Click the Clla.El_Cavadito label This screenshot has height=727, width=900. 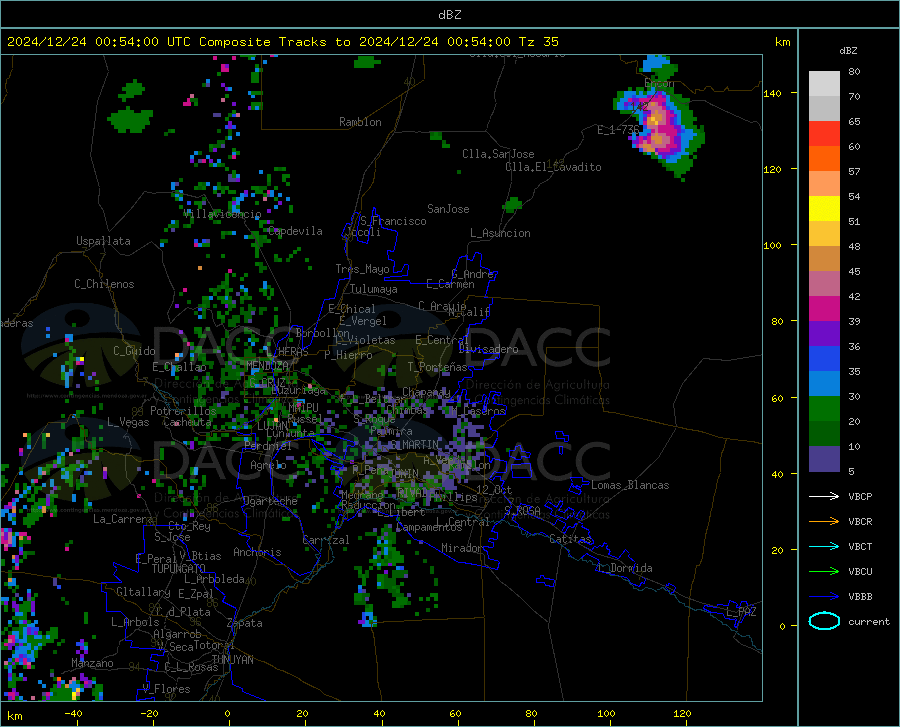click(x=553, y=167)
